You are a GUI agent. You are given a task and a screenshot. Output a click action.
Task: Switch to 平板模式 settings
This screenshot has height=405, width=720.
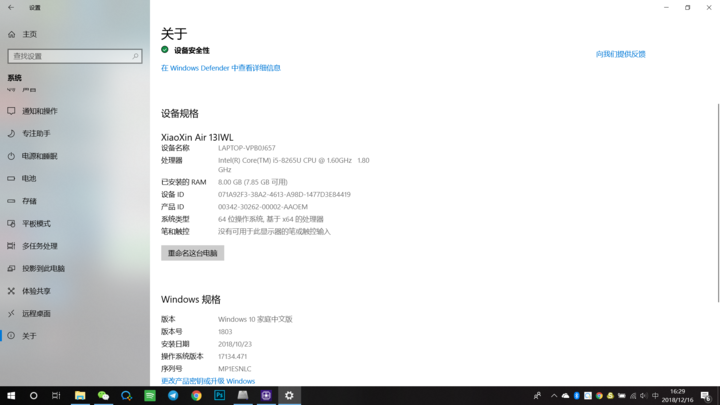pyautogui.click(x=36, y=224)
